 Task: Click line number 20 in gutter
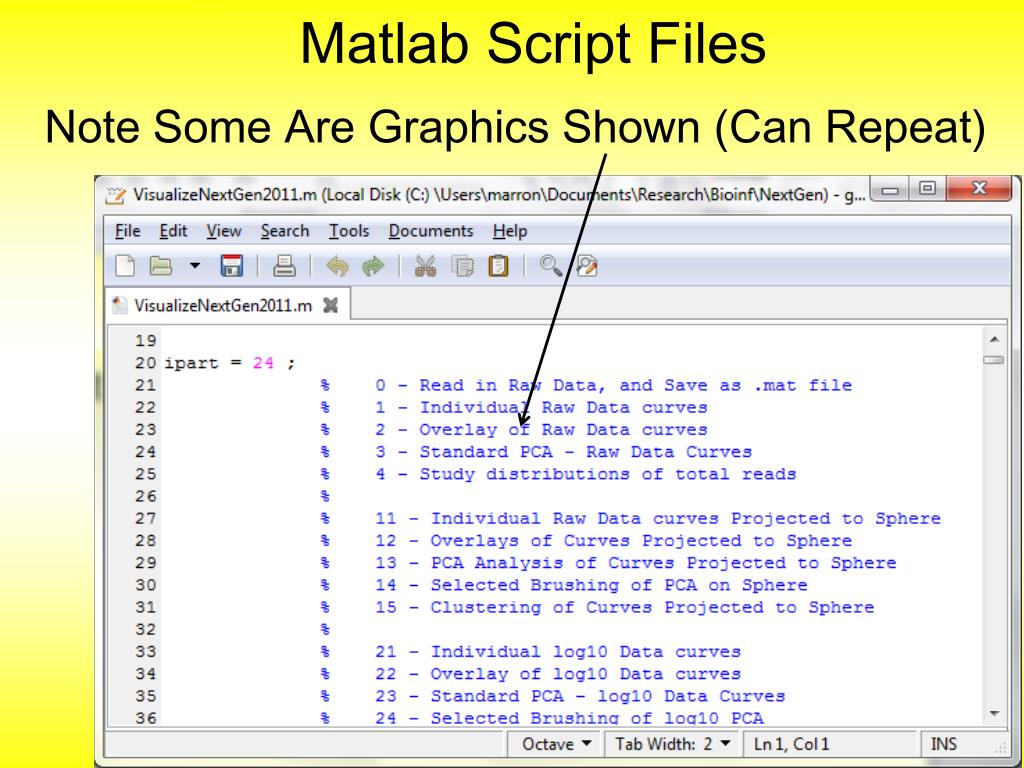tap(145, 363)
